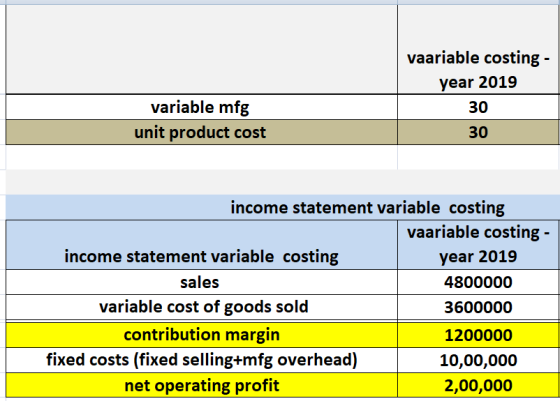This screenshot has height=401, width=560.
Task: Click the 'contribution margin' label cell
Action: [201, 335]
